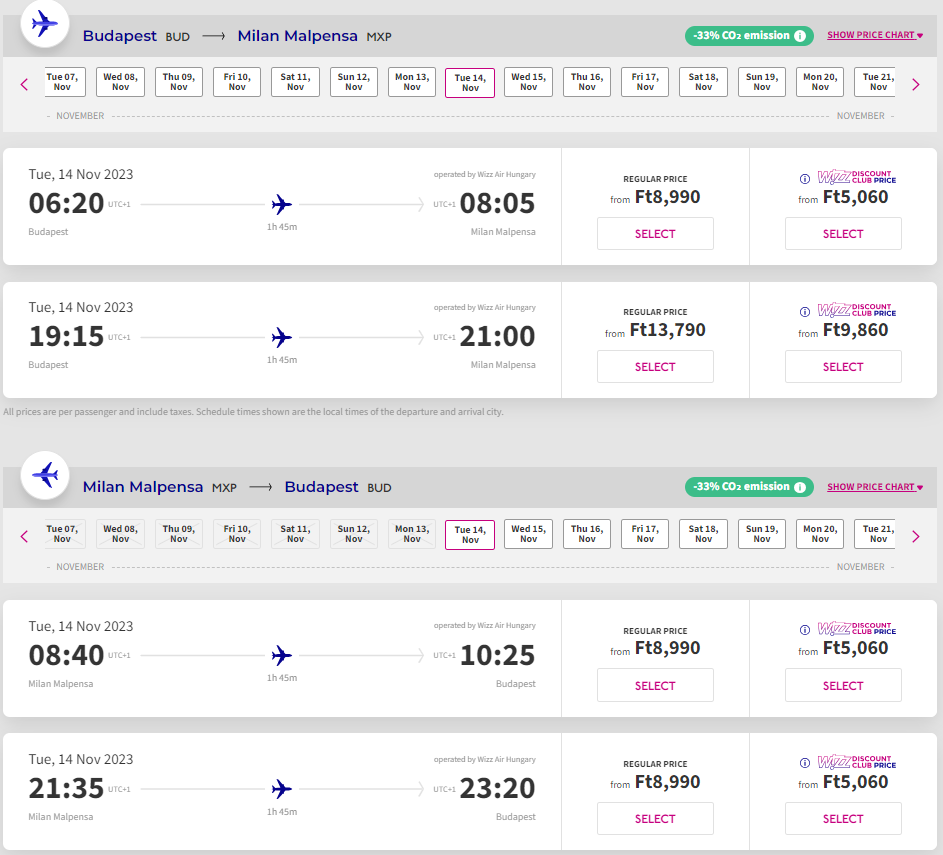Image resolution: width=943 pixels, height=855 pixels.
Task: Select Discount Club price for 06:20 flight
Action: 843,234
